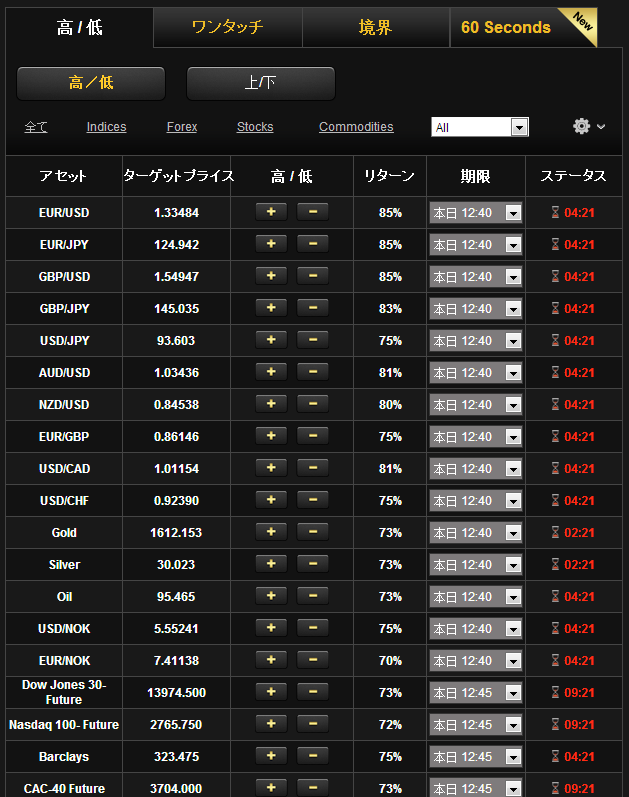Open the expiry dropdown for NZD/USD

(x=476, y=405)
